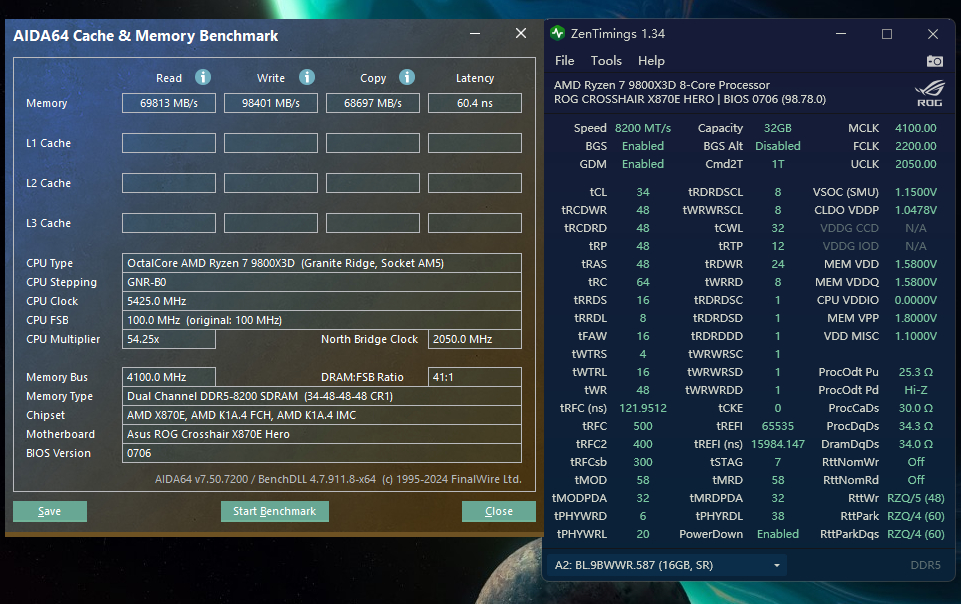Click the Read info icon in AIDA64
The width and height of the screenshot is (961, 604).
point(203,77)
